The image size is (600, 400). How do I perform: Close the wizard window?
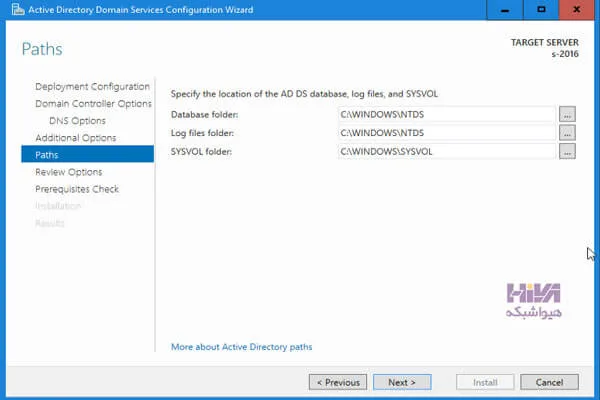pos(577,10)
